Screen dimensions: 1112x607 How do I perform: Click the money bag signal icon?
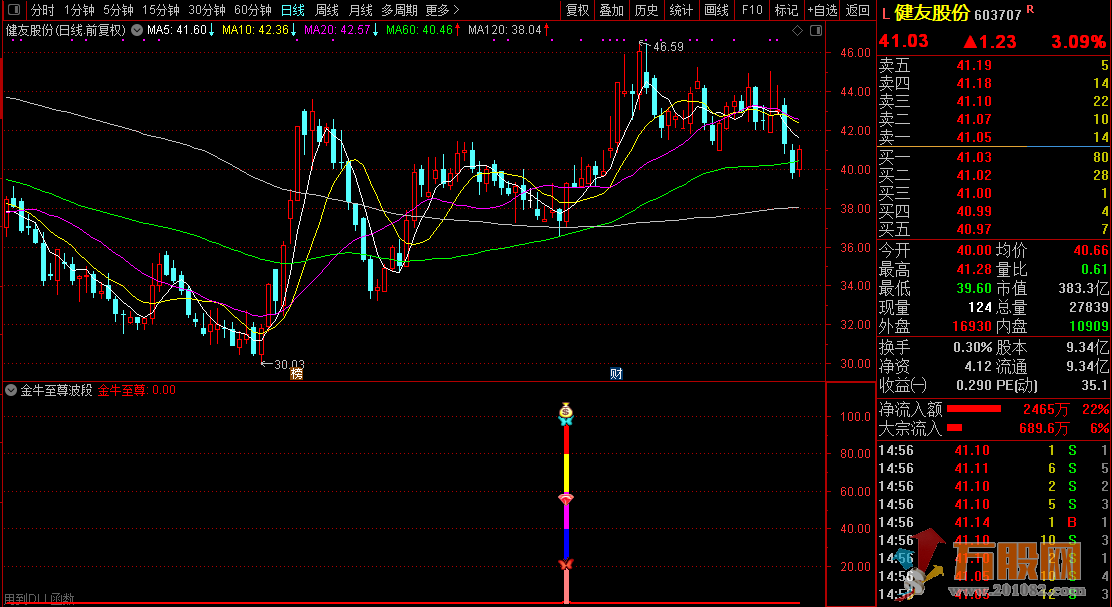pyautogui.click(x=566, y=409)
